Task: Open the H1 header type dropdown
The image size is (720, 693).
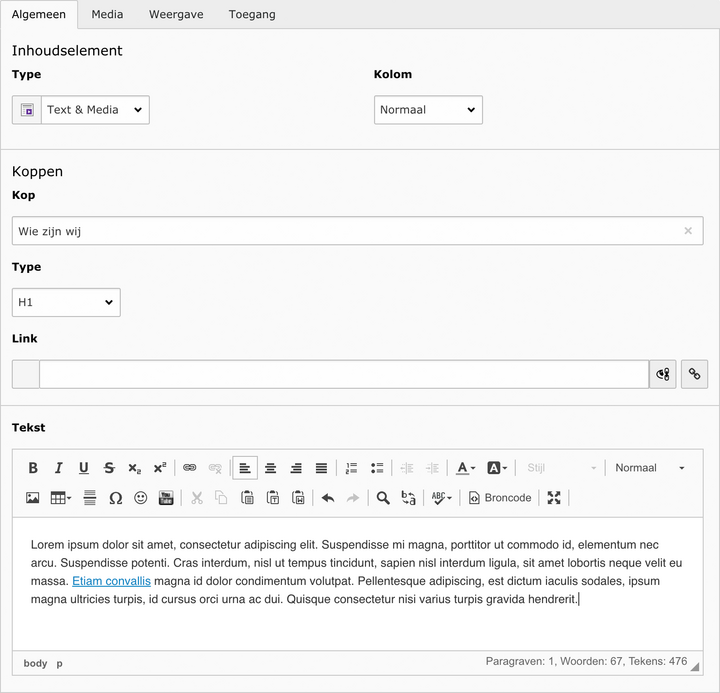Action: click(x=66, y=302)
